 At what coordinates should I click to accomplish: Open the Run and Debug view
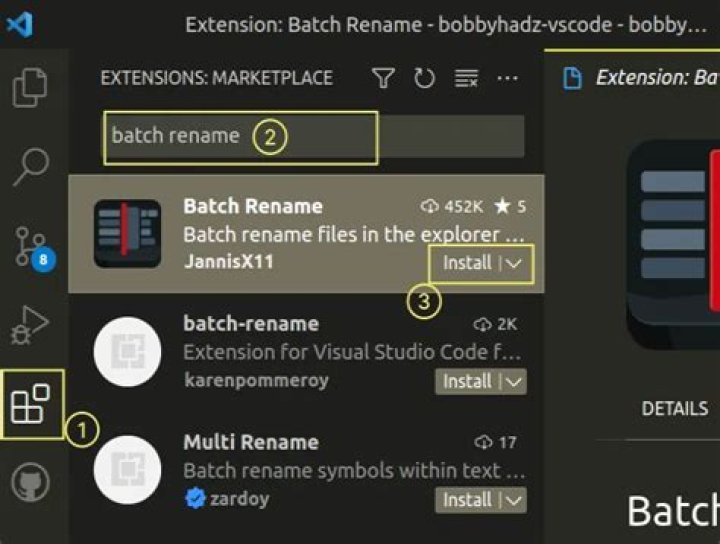[x=29, y=325]
